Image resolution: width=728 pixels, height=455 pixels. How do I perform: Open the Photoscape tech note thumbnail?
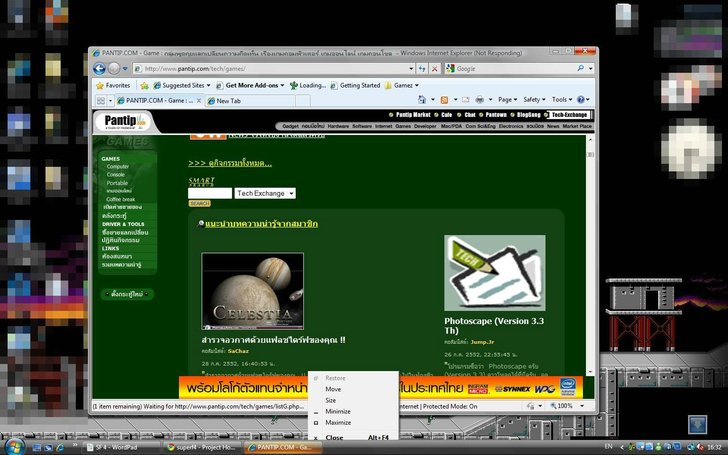point(495,273)
